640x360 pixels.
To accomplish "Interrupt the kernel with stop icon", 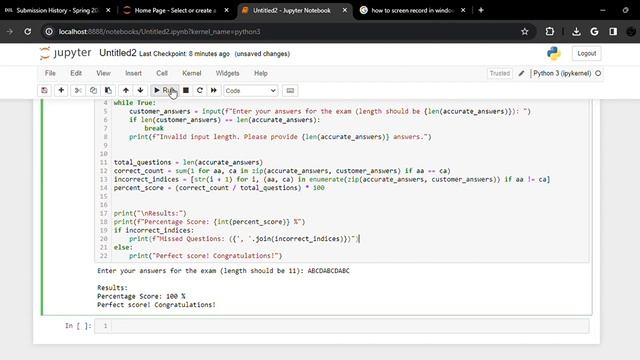I will point(186,90).
